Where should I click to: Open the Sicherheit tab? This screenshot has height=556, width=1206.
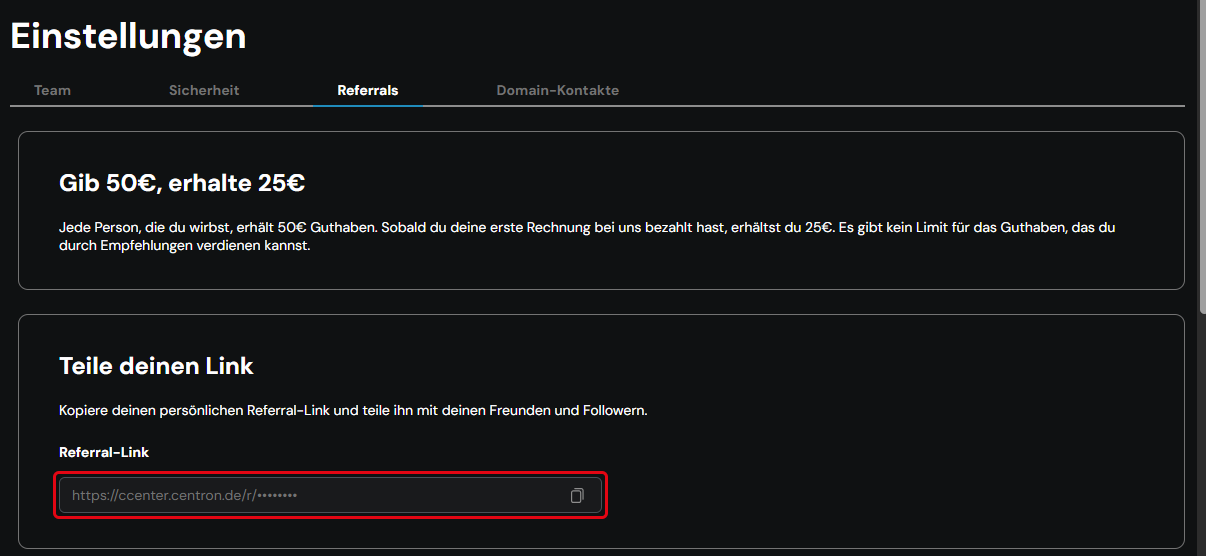point(204,90)
